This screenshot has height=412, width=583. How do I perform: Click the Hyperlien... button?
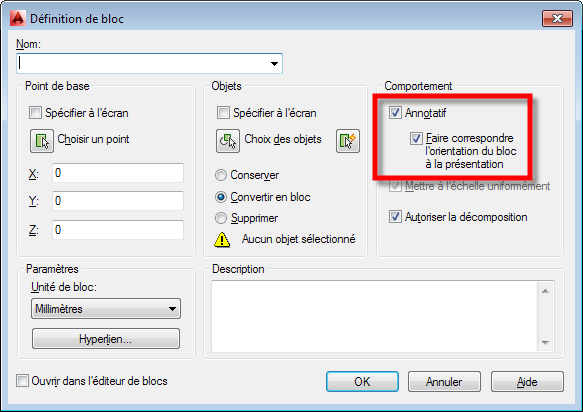click(x=106, y=339)
